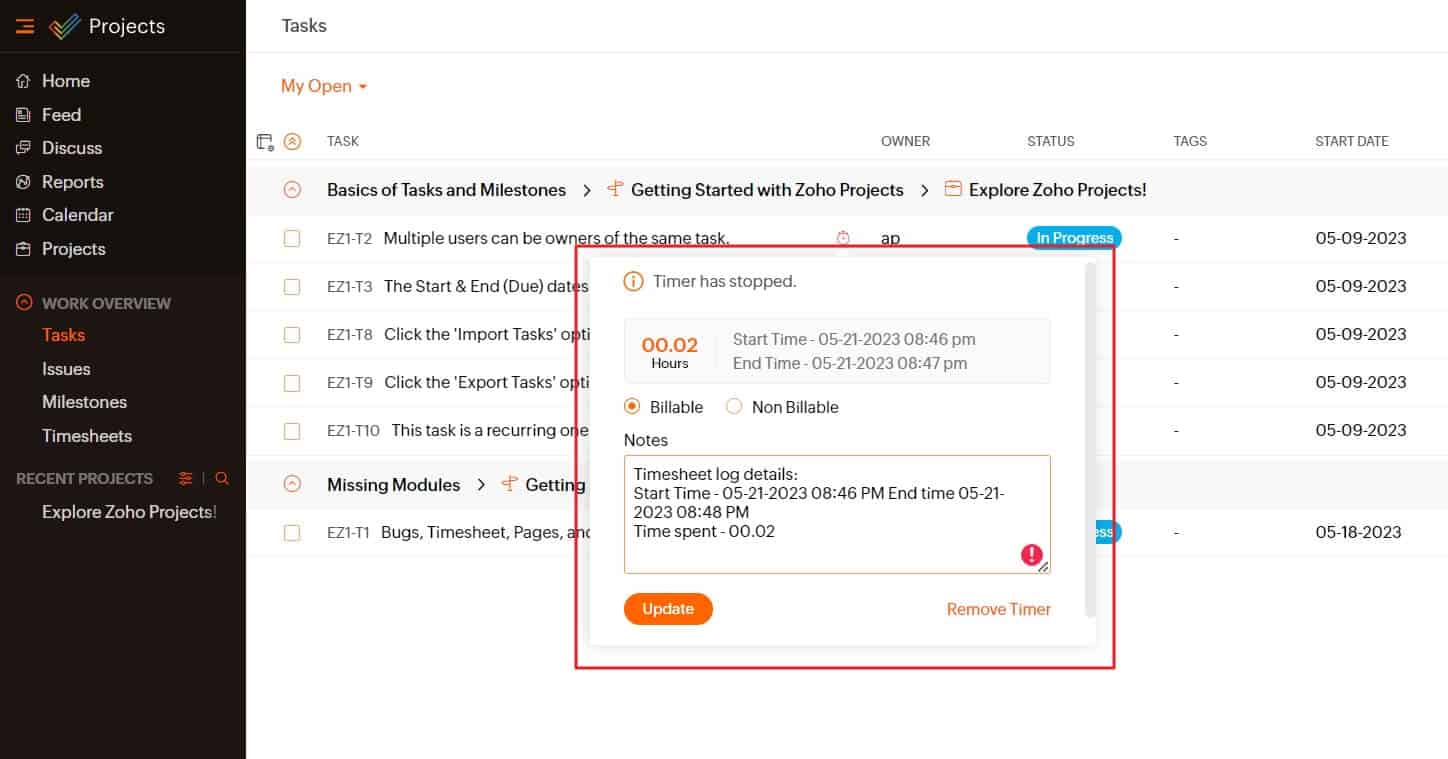Collapse Basics of Tasks and Milestones group
1448x759 pixels.
click(x=292, y=189)
